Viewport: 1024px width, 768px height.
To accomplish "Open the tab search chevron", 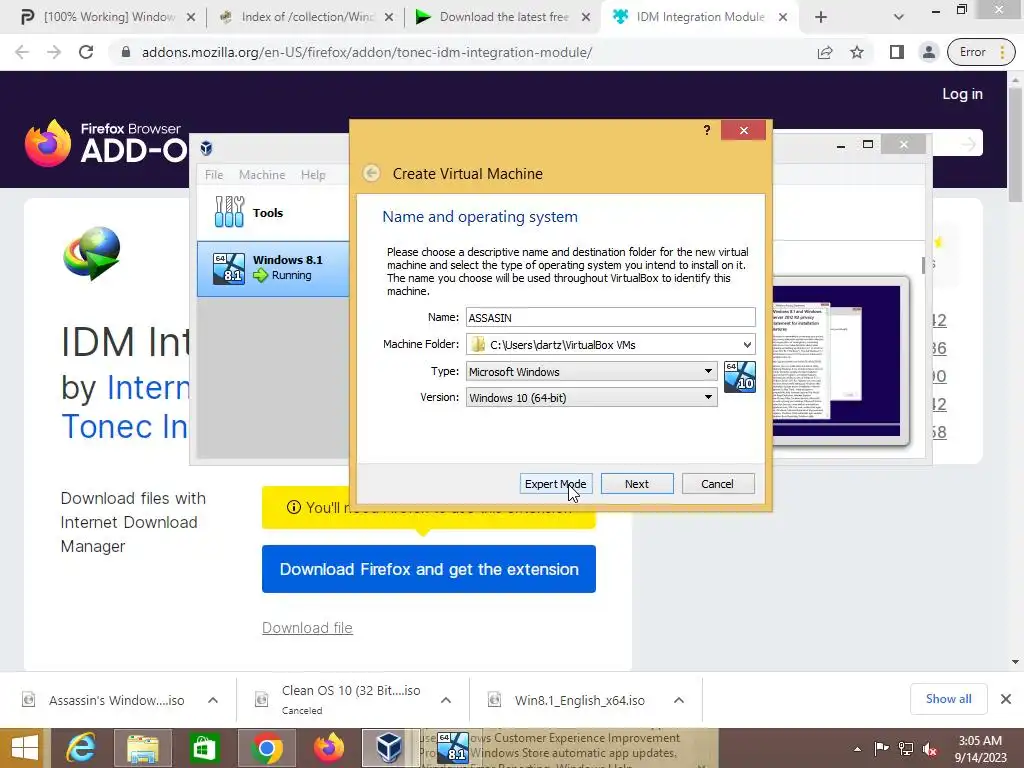I will coord(899,17).
